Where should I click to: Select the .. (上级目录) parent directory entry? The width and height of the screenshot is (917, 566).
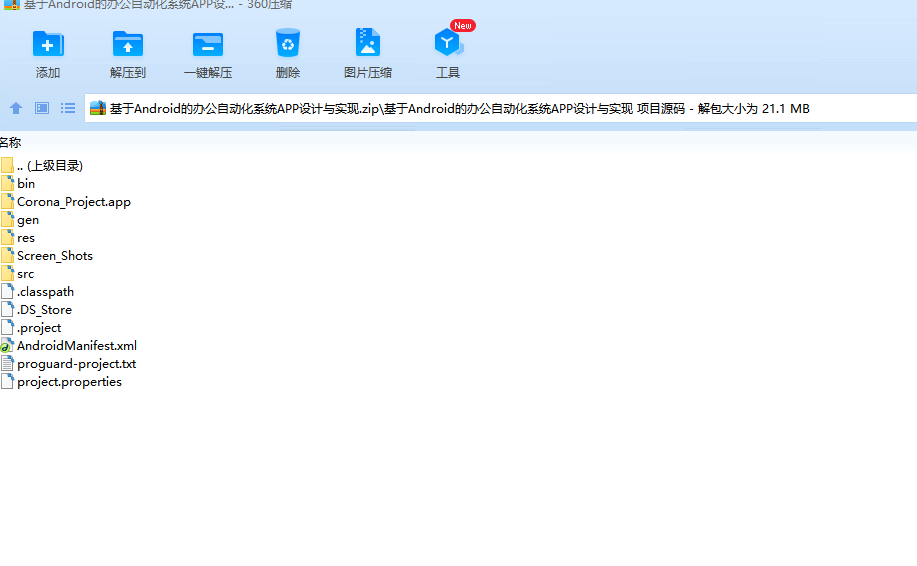[50, 165]
